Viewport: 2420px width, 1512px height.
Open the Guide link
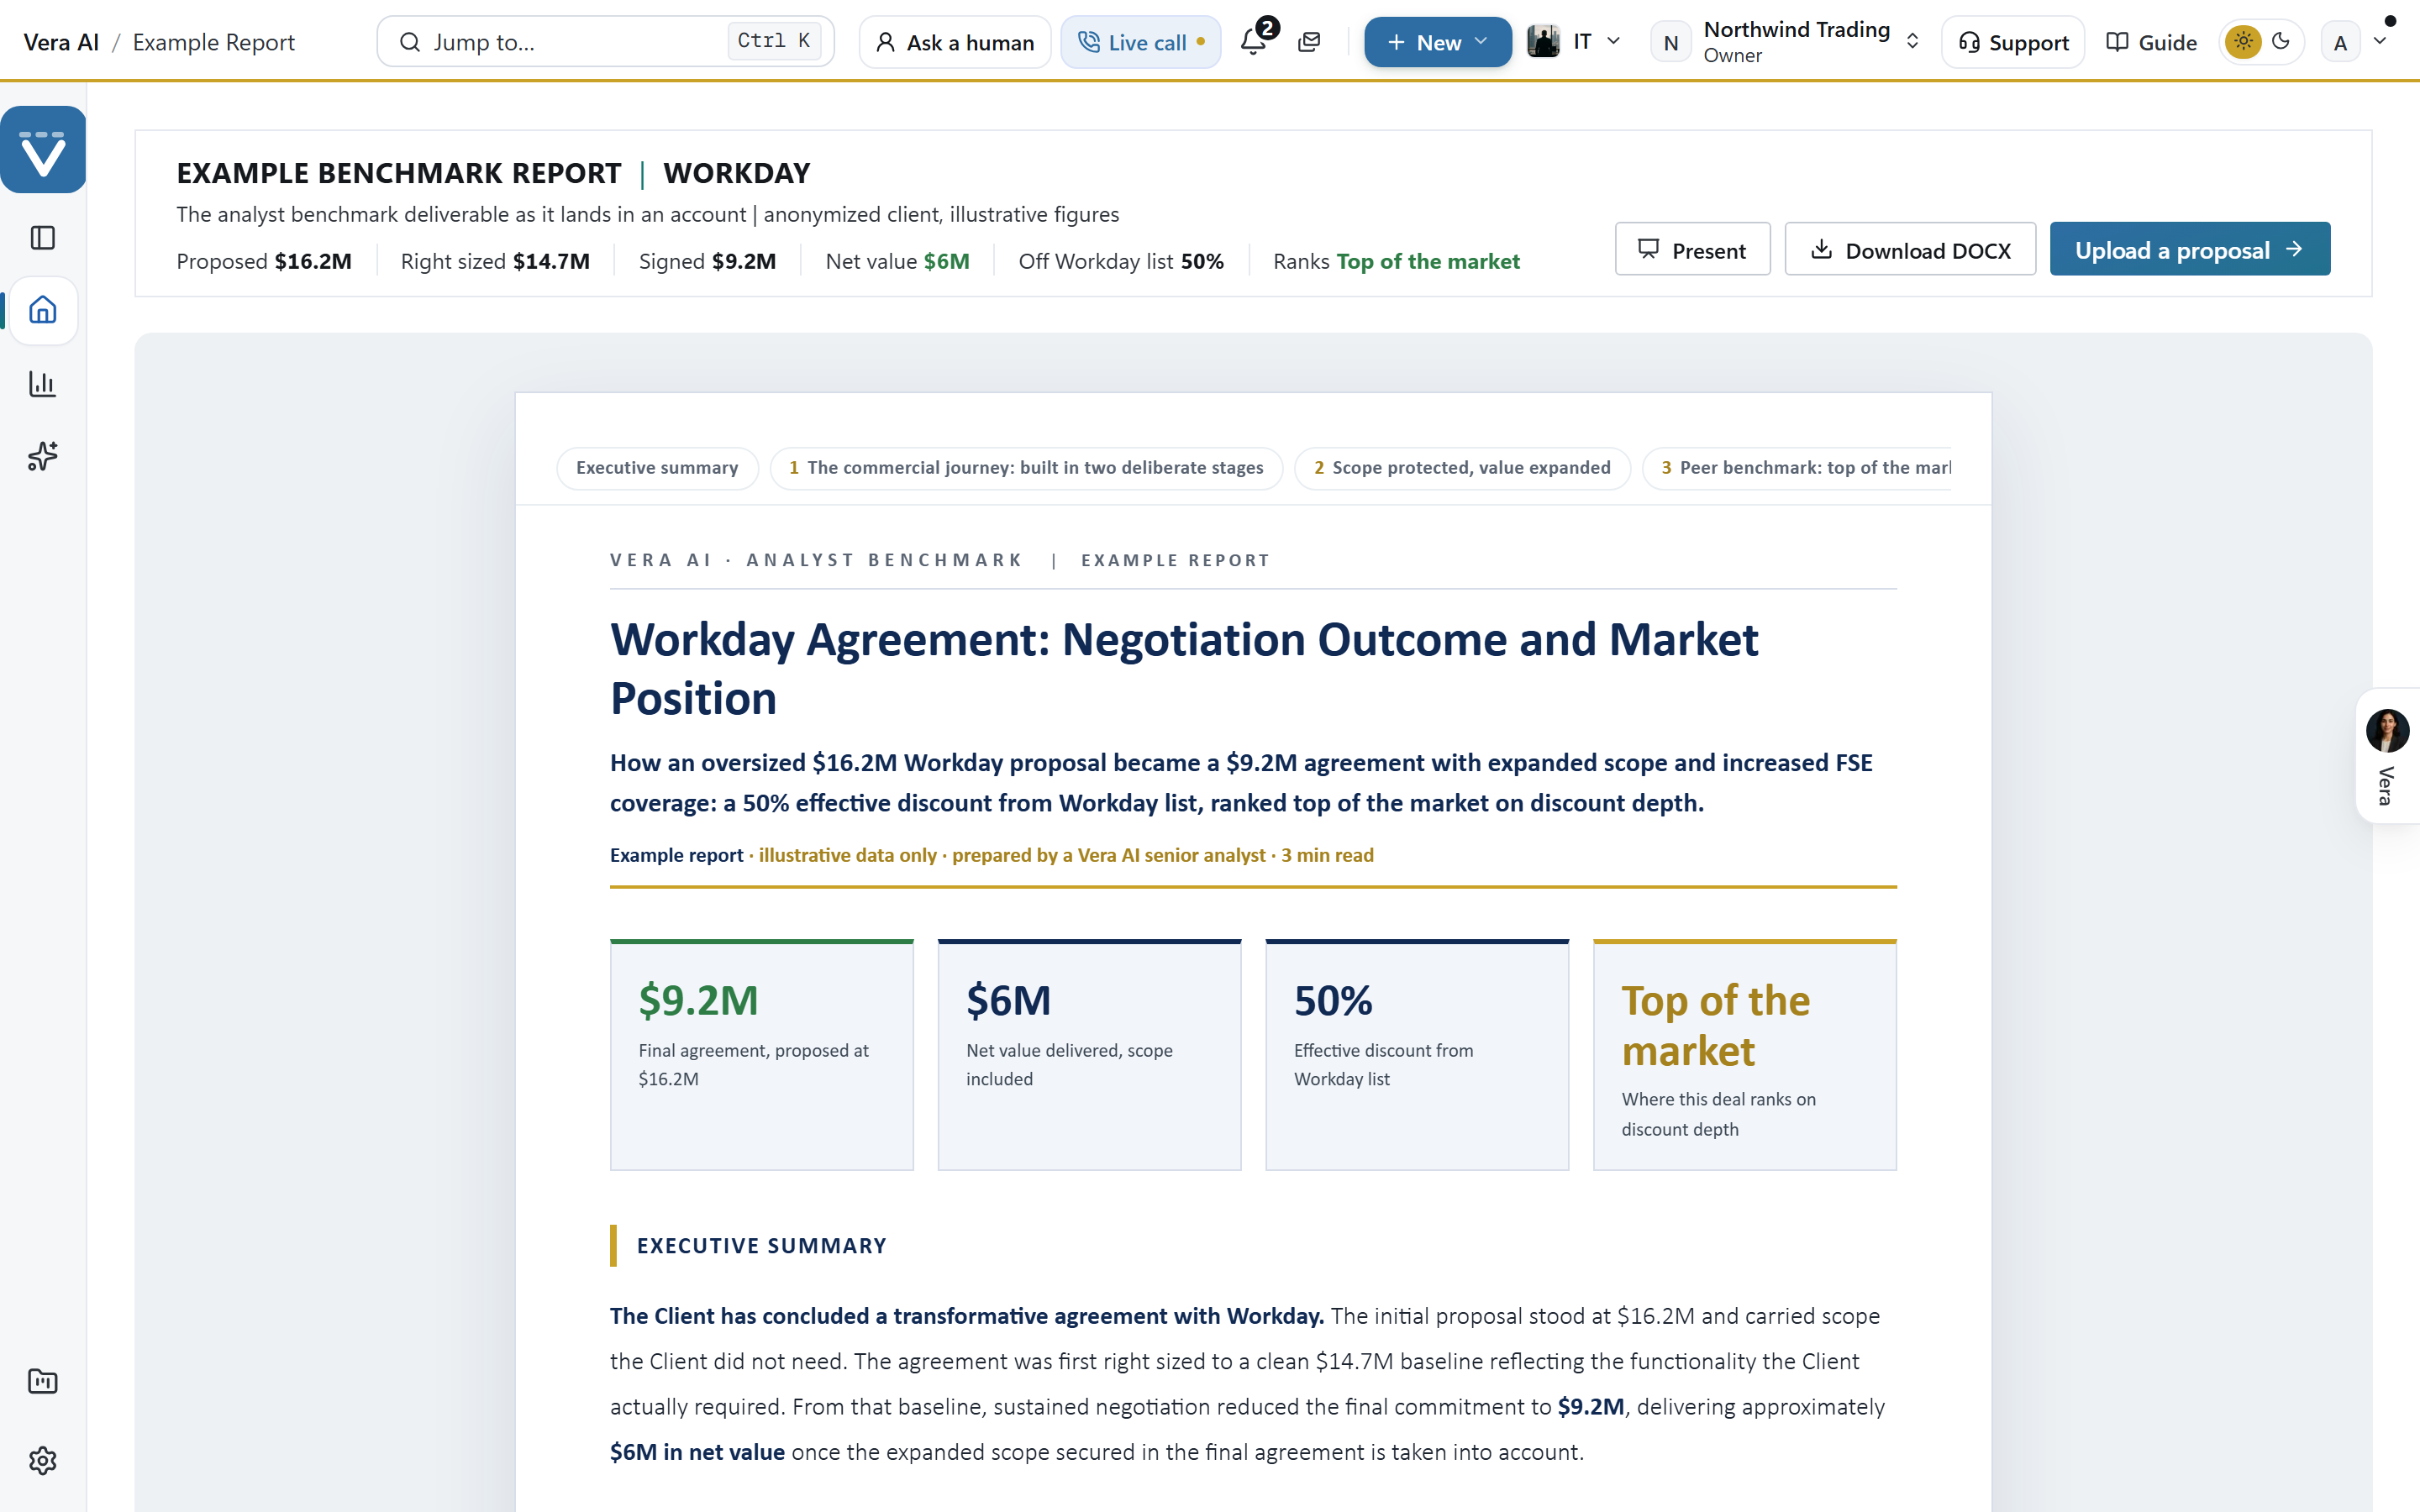point(2151,42)
